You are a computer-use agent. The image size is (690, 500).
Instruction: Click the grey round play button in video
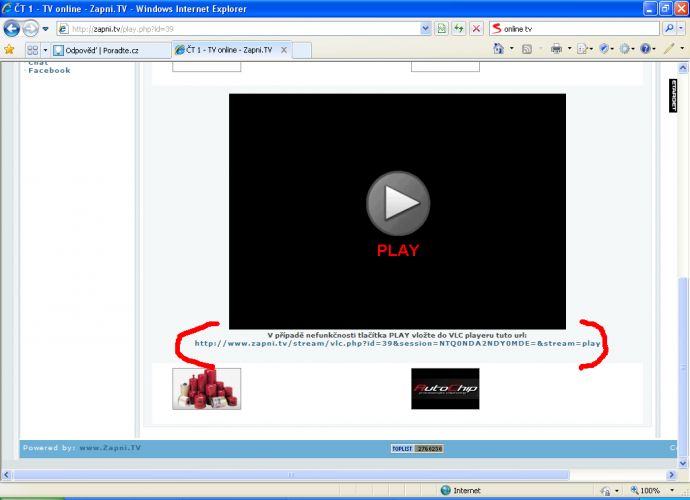coord(398,203)
